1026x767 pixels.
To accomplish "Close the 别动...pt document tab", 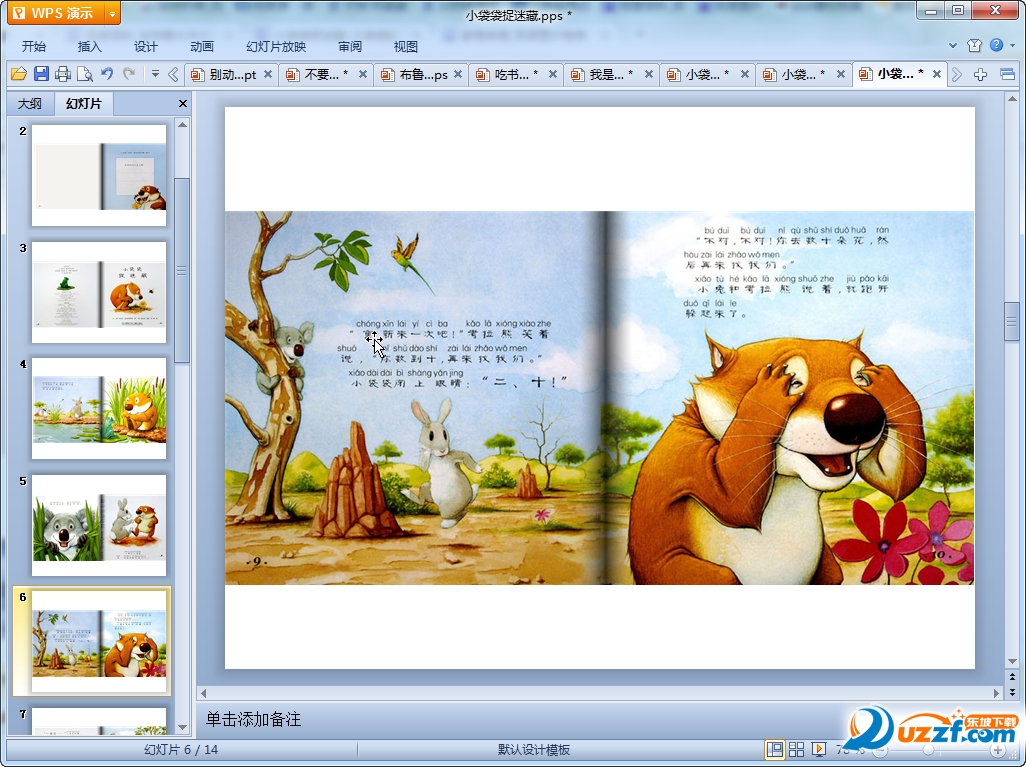I will pyautogui.click(x=268, y=75).
